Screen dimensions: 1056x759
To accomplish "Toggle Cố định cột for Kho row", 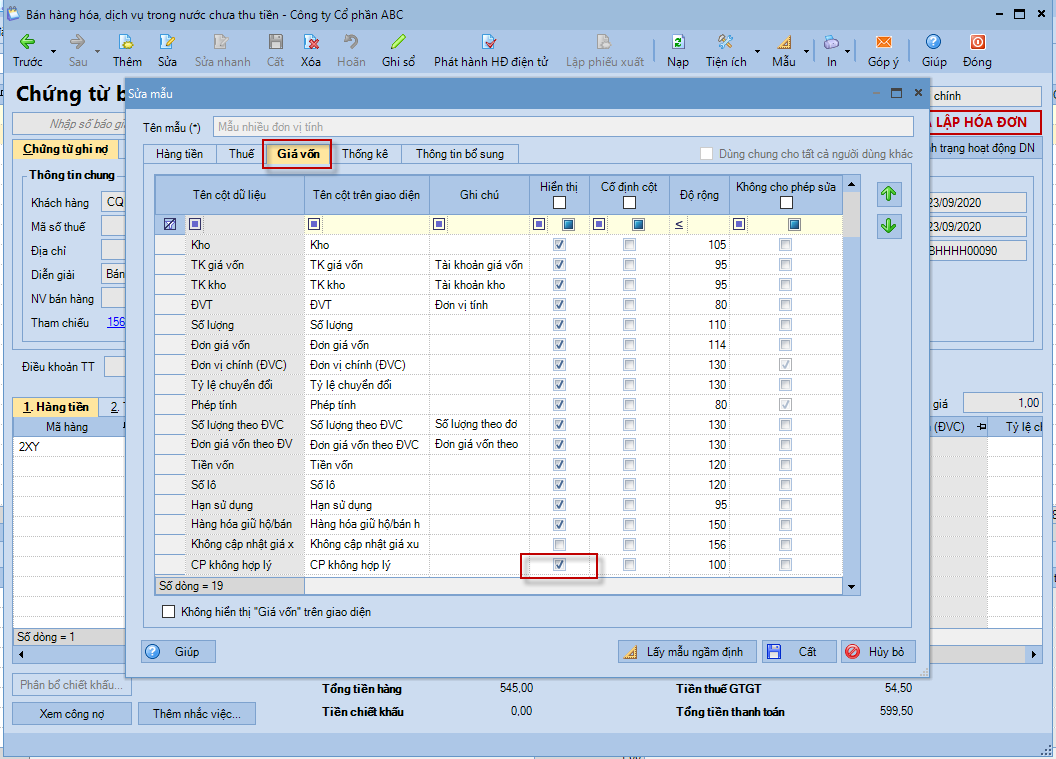I will 629,244.
